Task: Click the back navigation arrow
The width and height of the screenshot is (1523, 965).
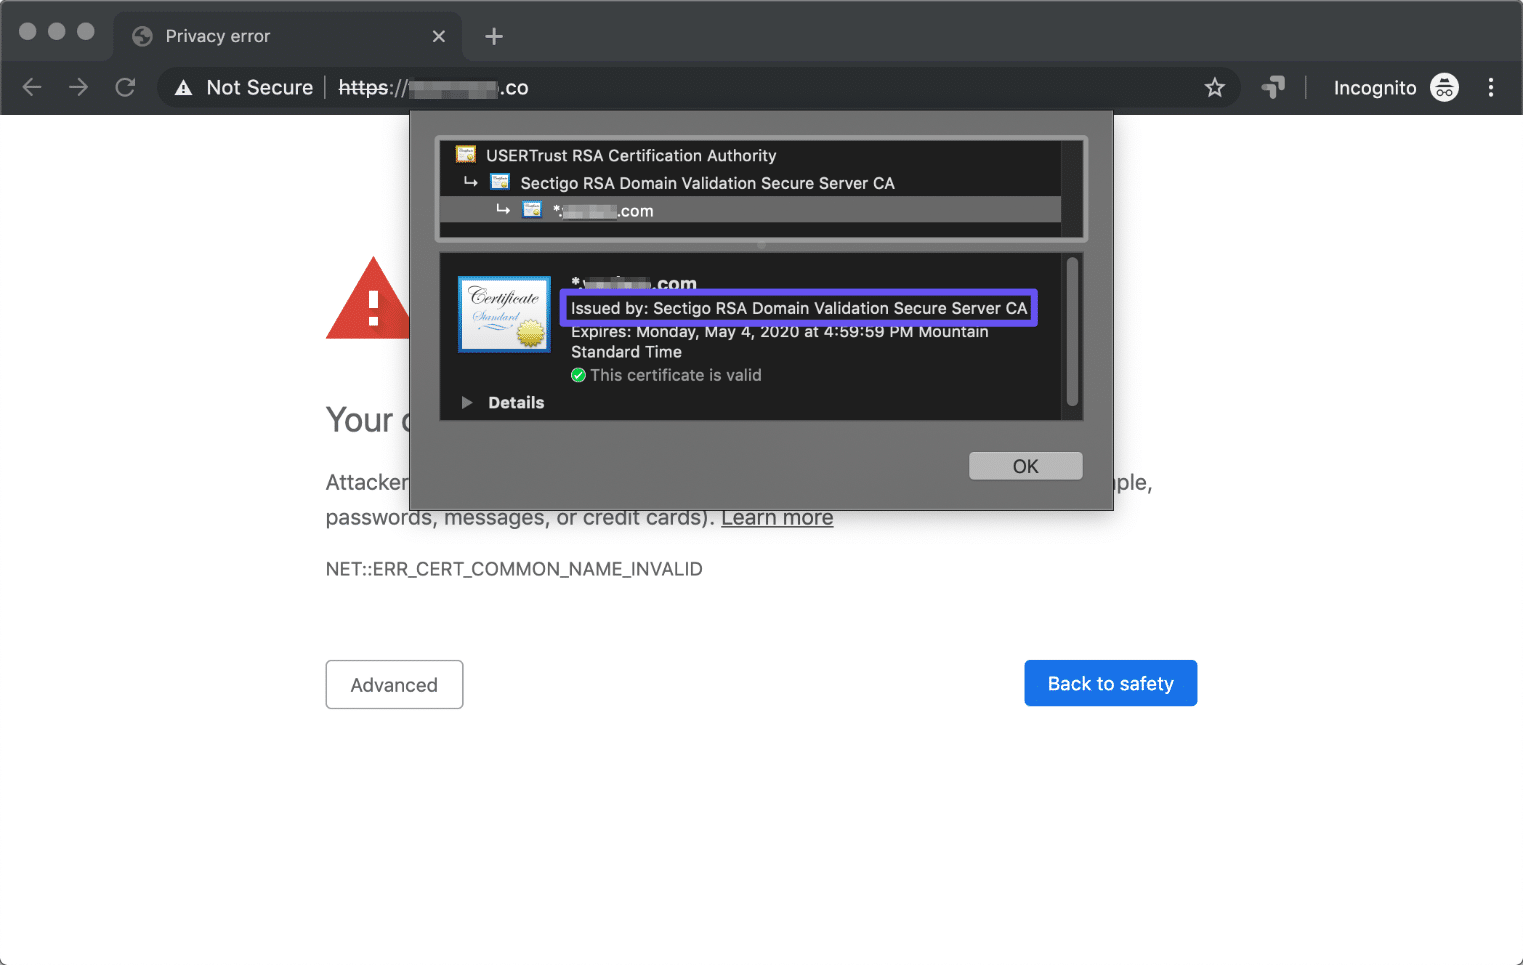Action: tap(31, 87)
